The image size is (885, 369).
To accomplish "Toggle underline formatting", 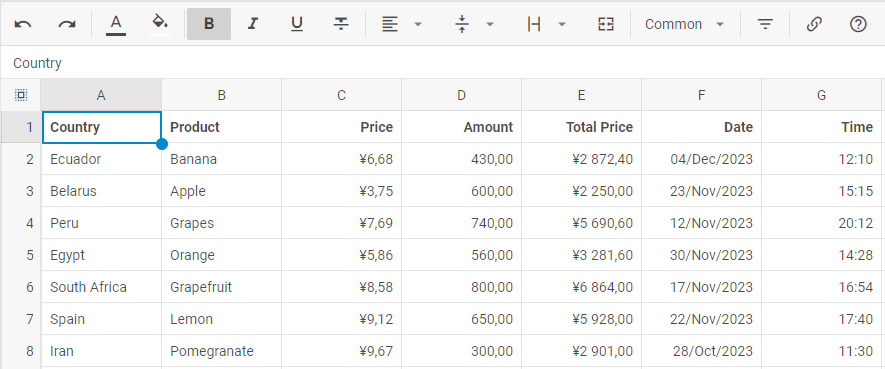I will coord(297,24).
